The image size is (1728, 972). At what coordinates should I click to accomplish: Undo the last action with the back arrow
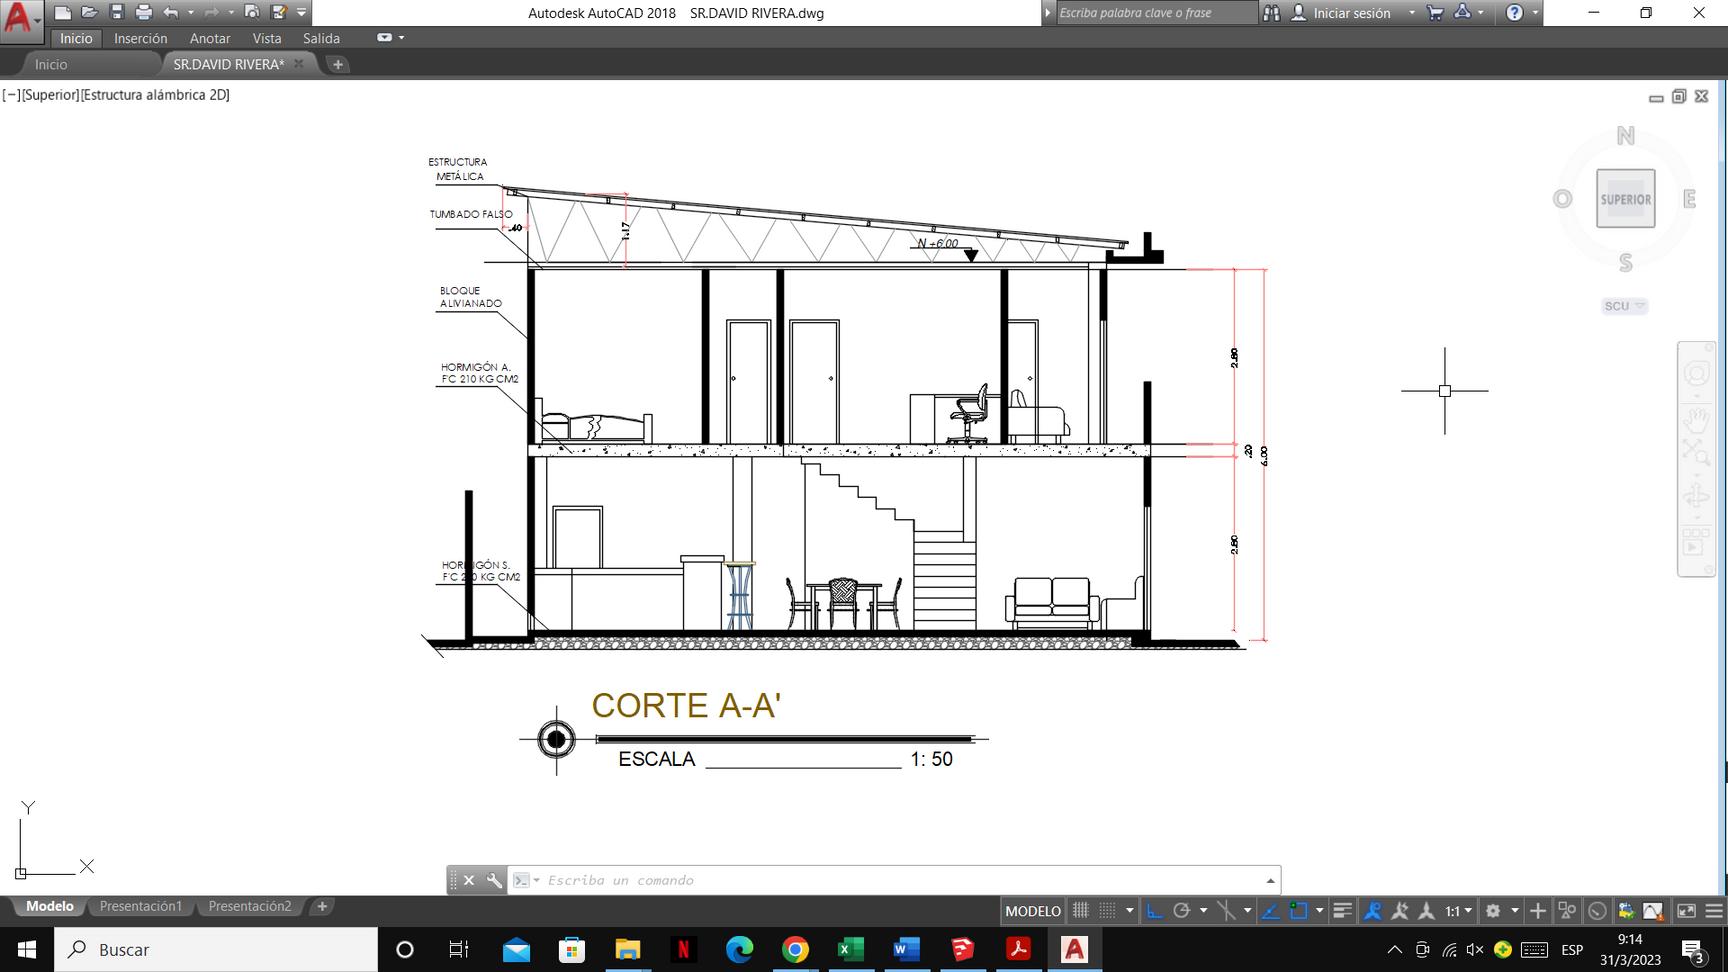[171, 13]
